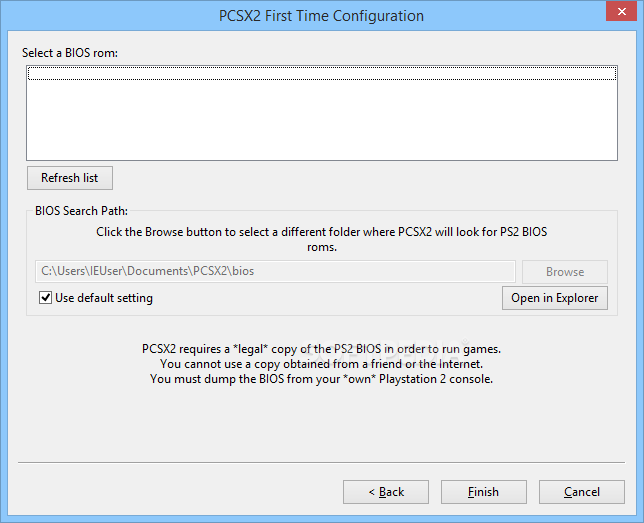This screenshot has height=523, width=644.
Task: Uncheck the Use default setting checkbox
Action: tap(45, 298)
